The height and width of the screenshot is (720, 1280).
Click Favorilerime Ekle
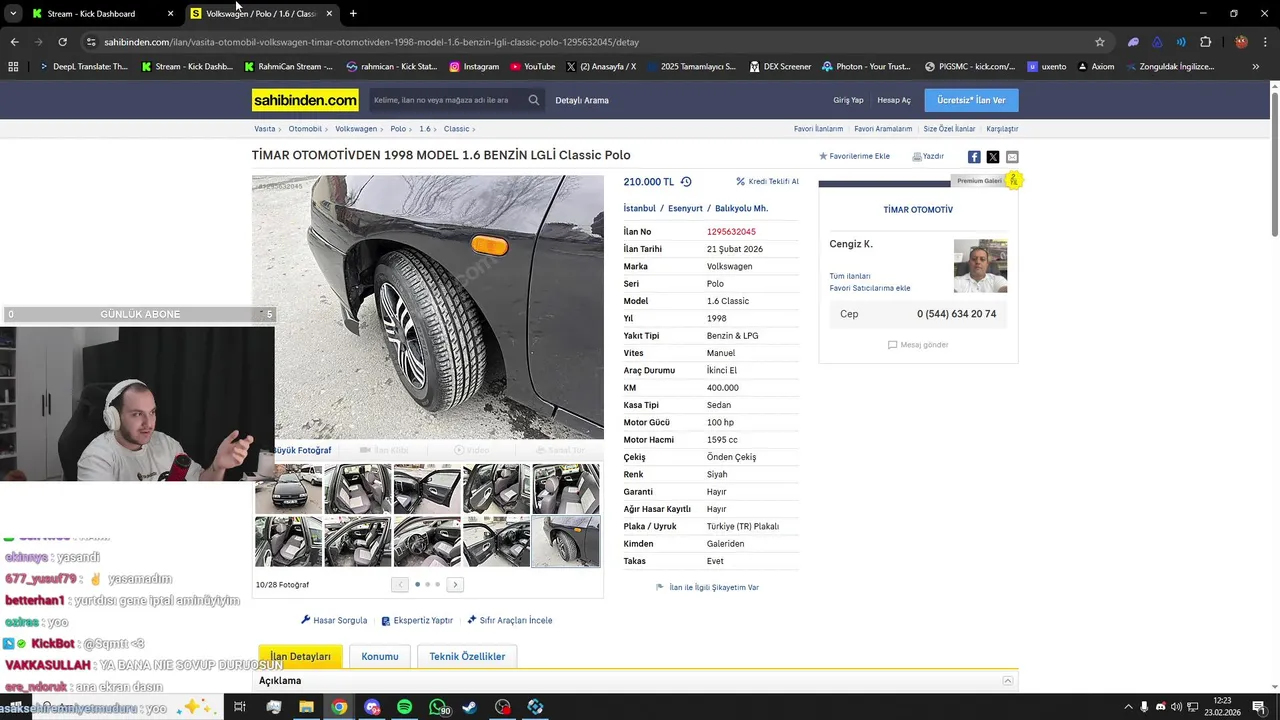[854, 157]
